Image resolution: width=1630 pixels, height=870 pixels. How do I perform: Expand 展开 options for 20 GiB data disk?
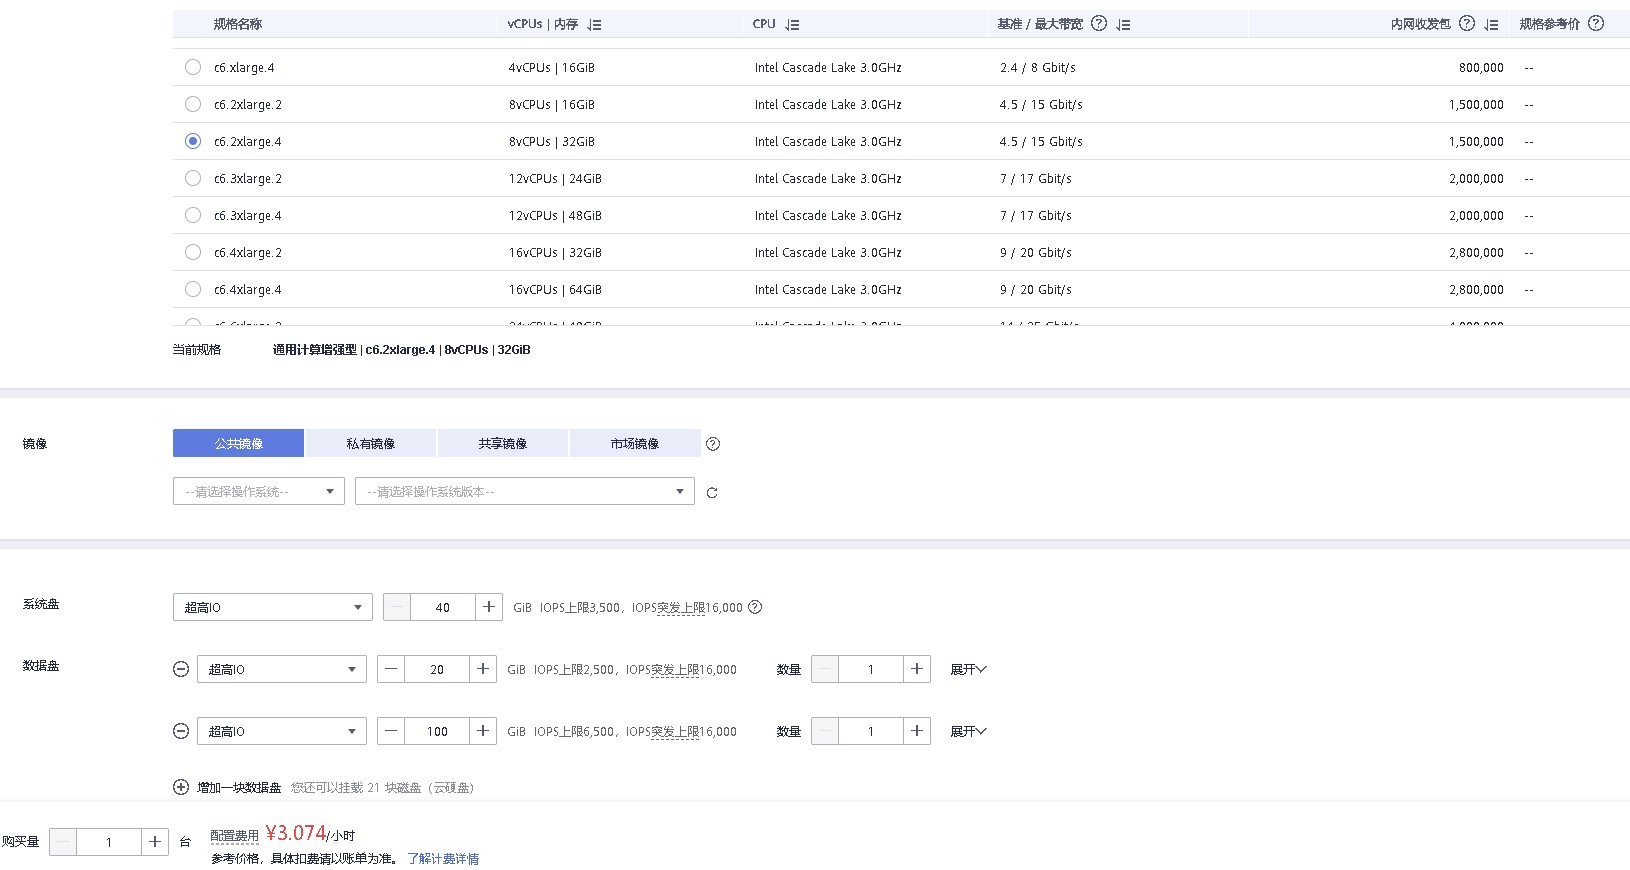tap(968, 669)
